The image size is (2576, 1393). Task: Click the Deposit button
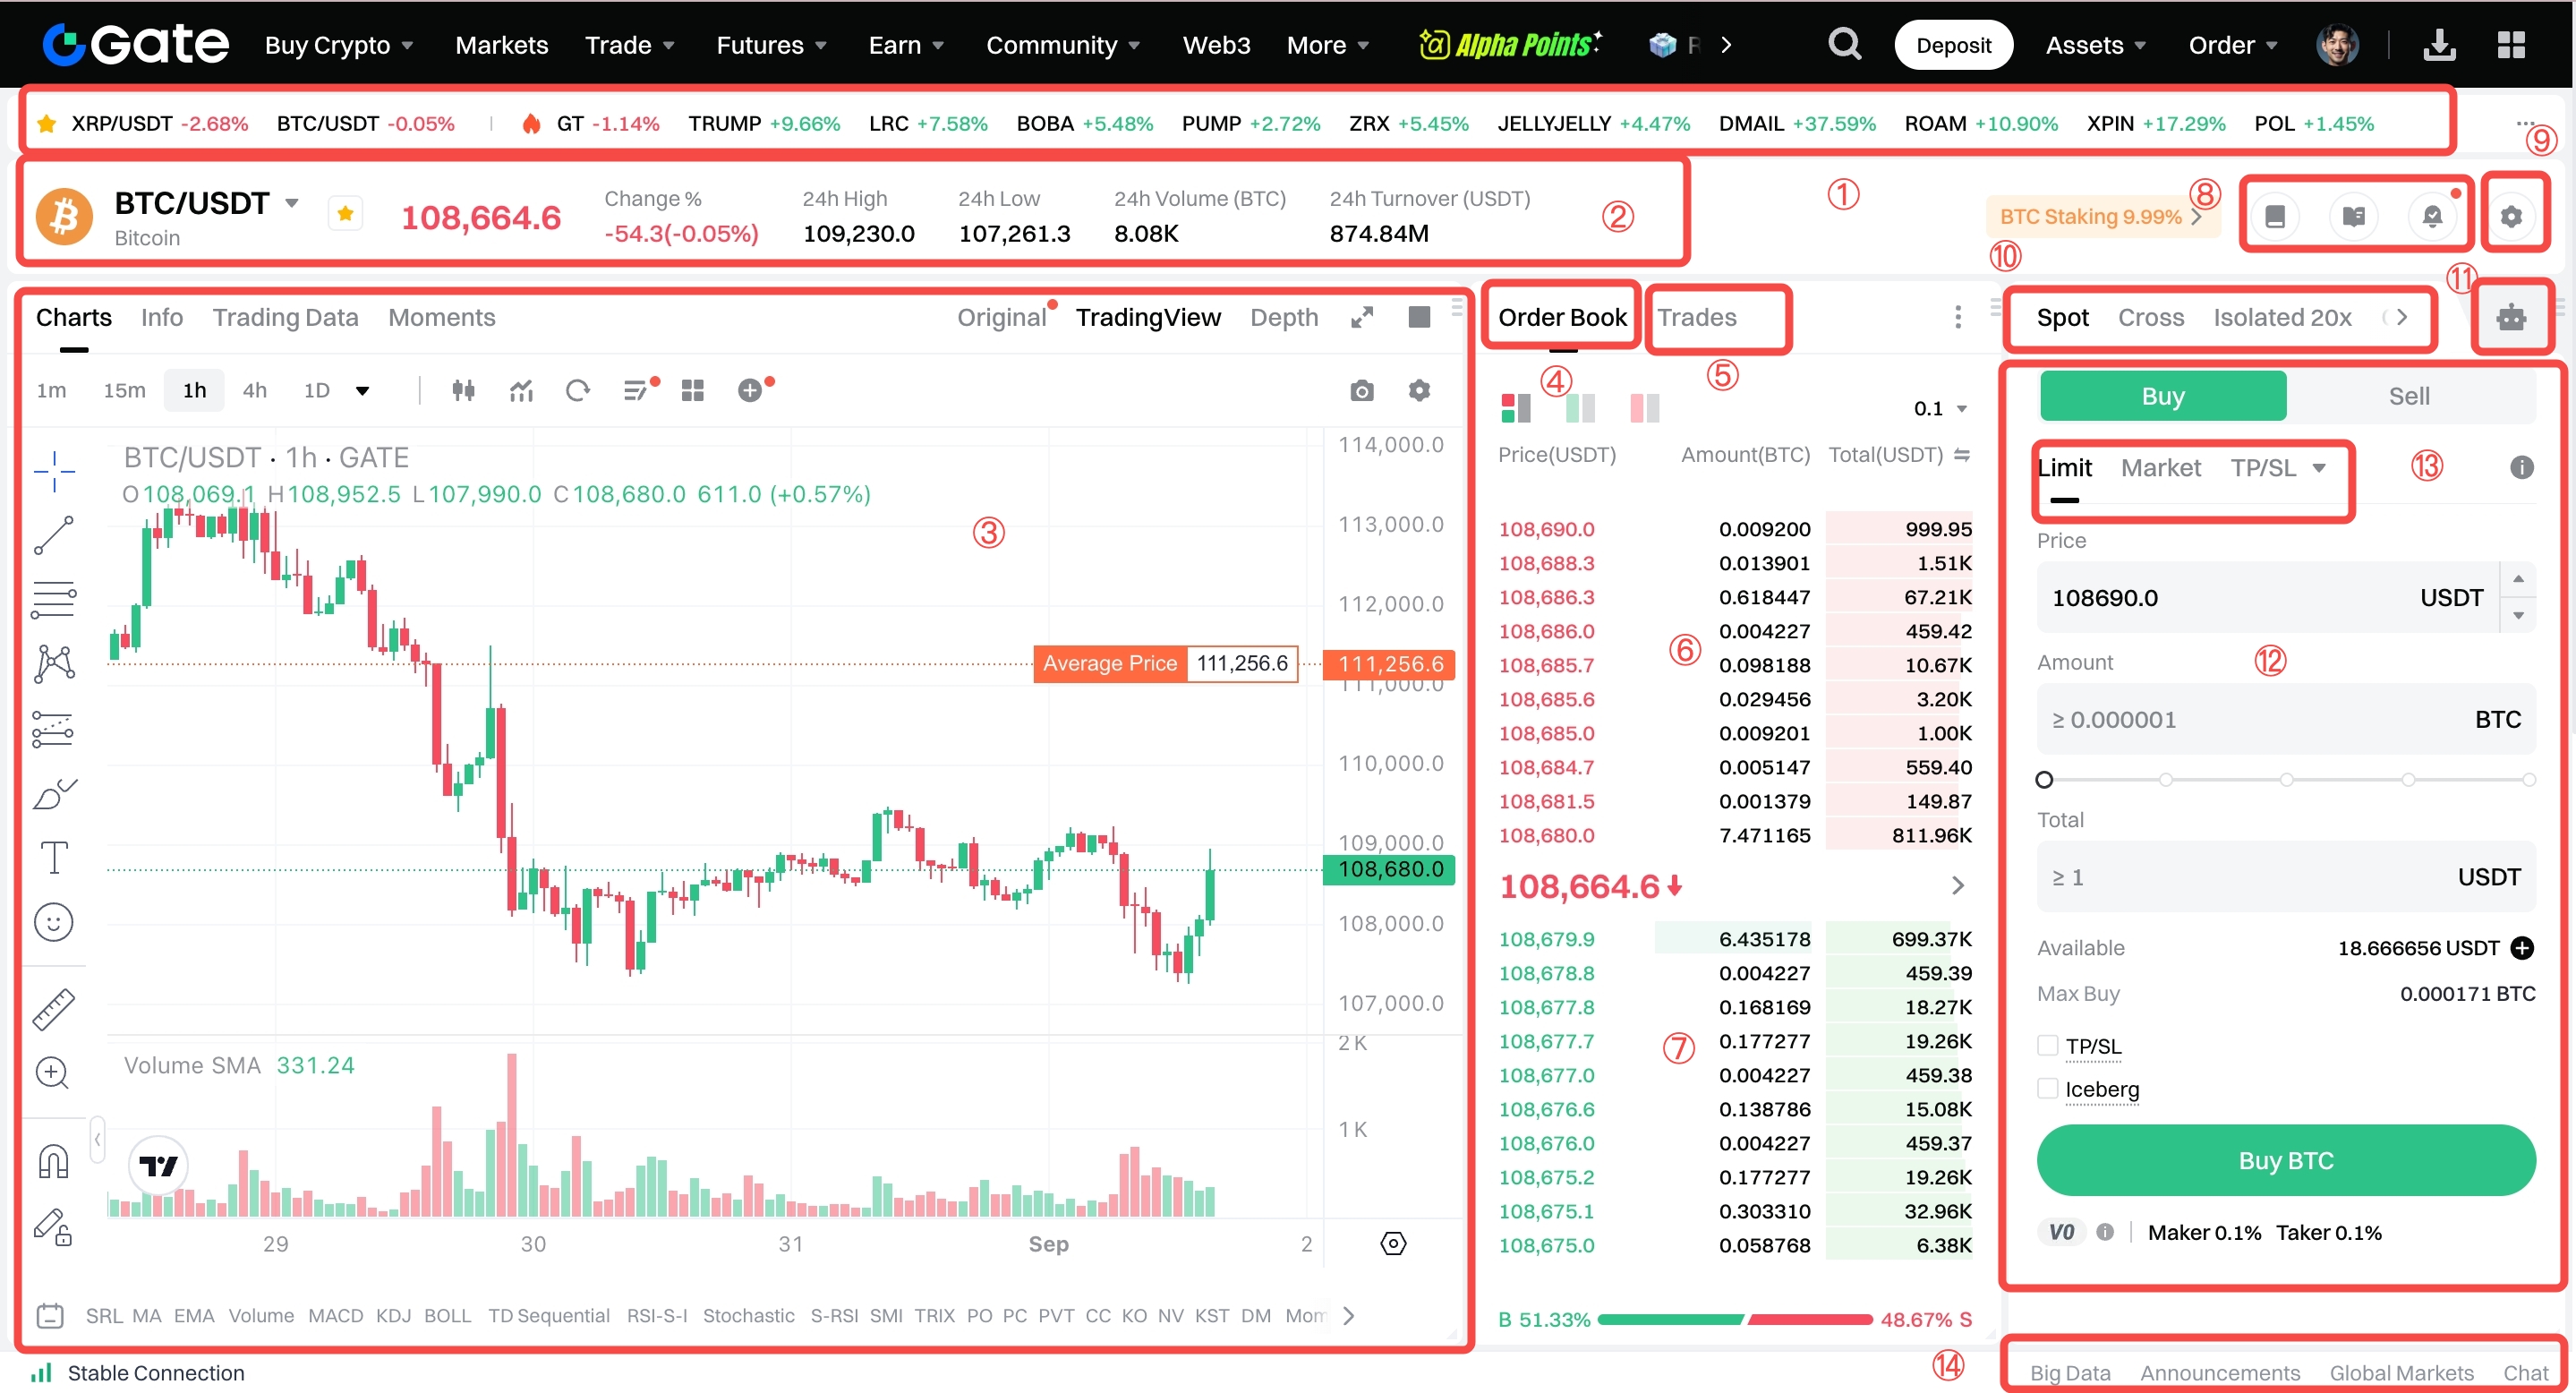click(1952, 45)
